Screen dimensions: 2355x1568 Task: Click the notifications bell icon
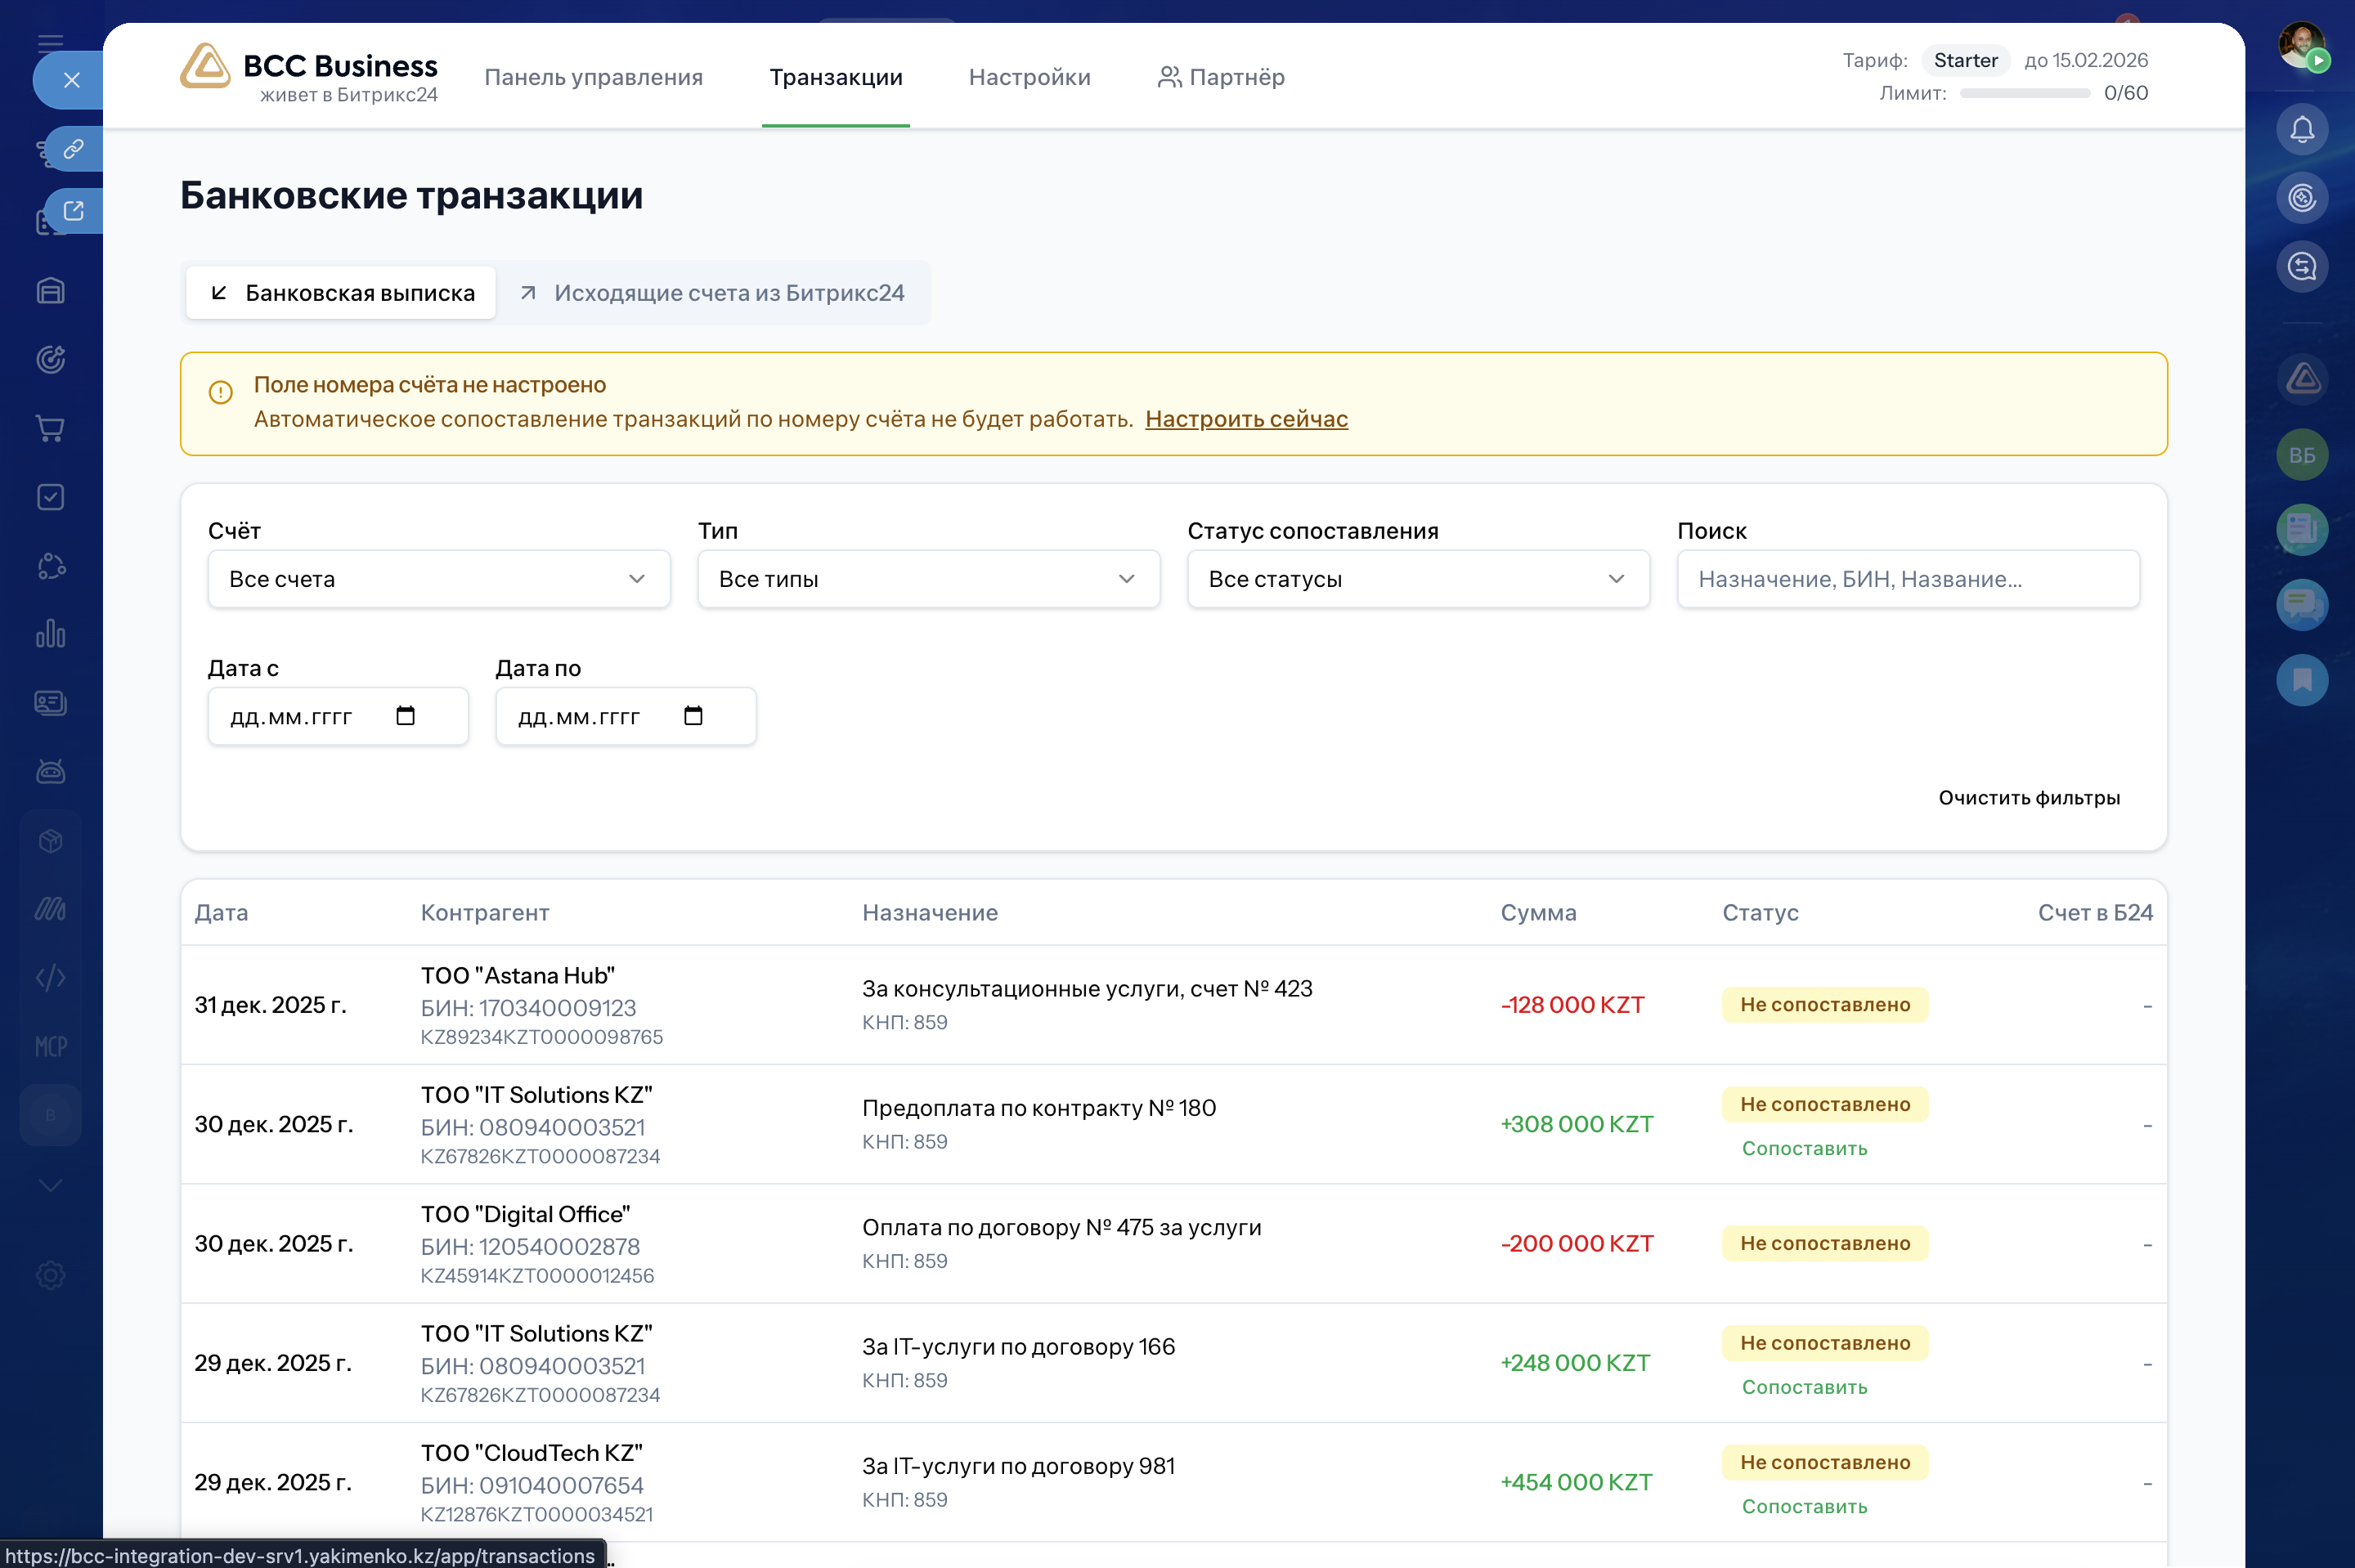2301,129
